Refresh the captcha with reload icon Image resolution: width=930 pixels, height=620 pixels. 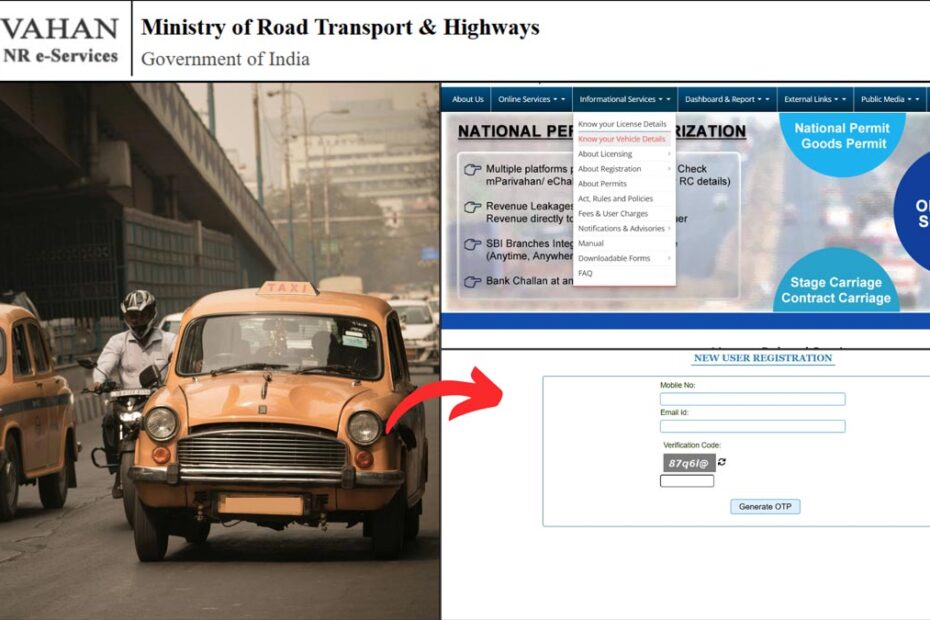[x=722, y=462]
